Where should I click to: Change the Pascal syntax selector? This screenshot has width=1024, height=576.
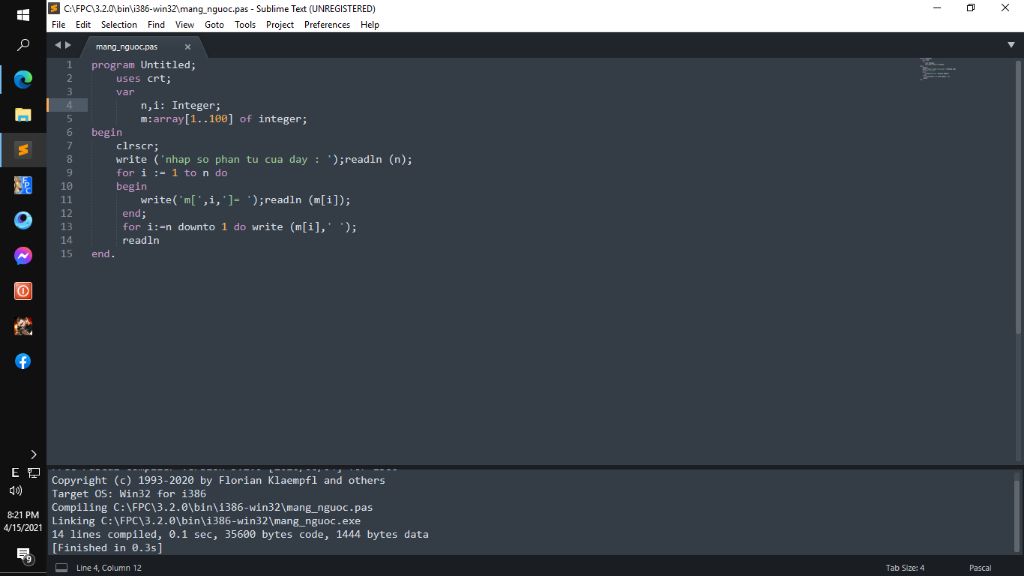click(x=980, y=568)
